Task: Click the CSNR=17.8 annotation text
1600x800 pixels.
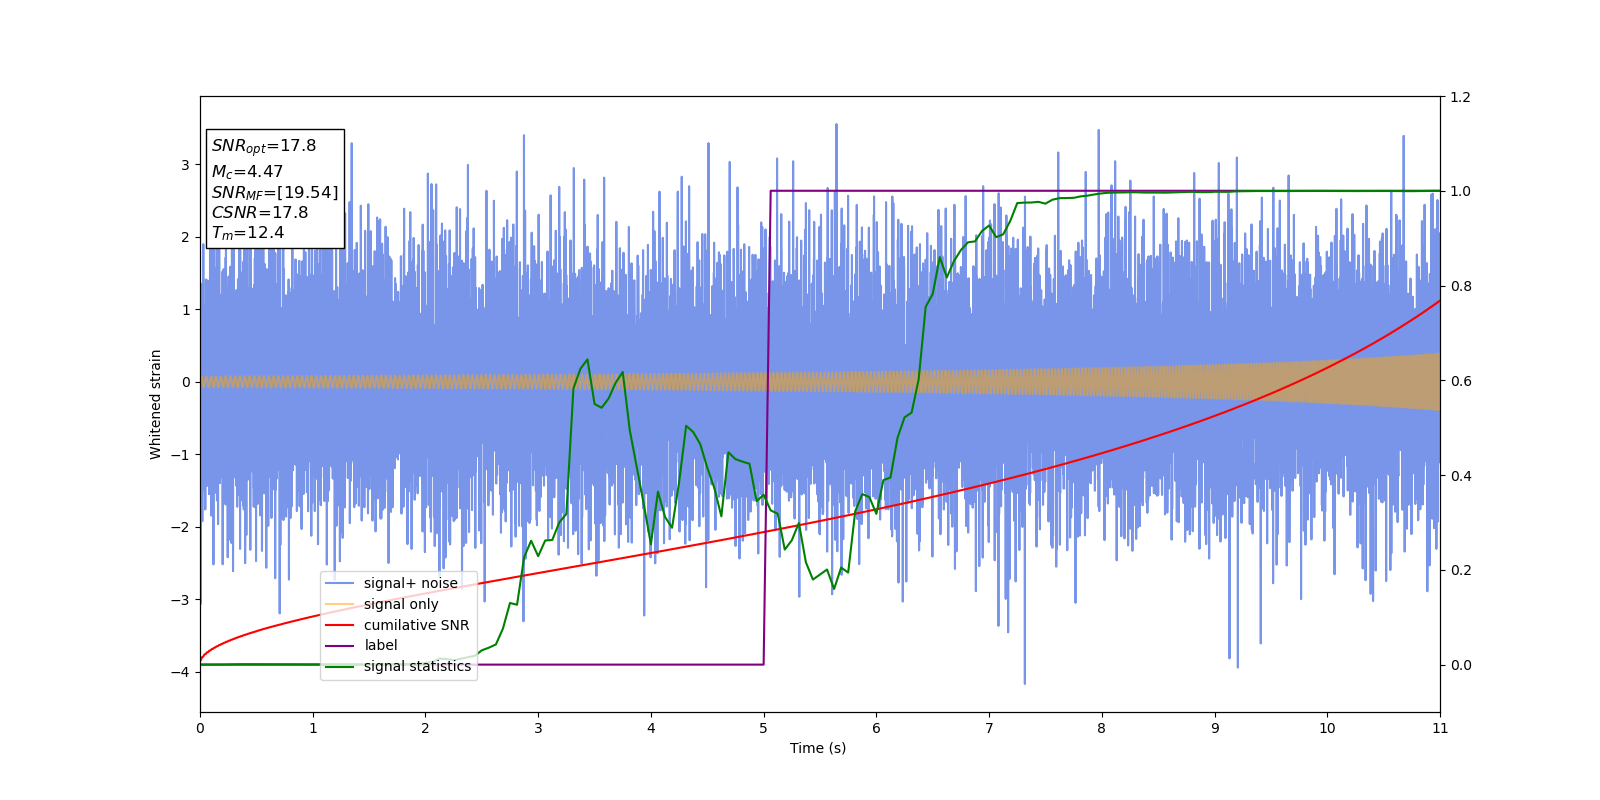Action: click(x=260, y=212)
